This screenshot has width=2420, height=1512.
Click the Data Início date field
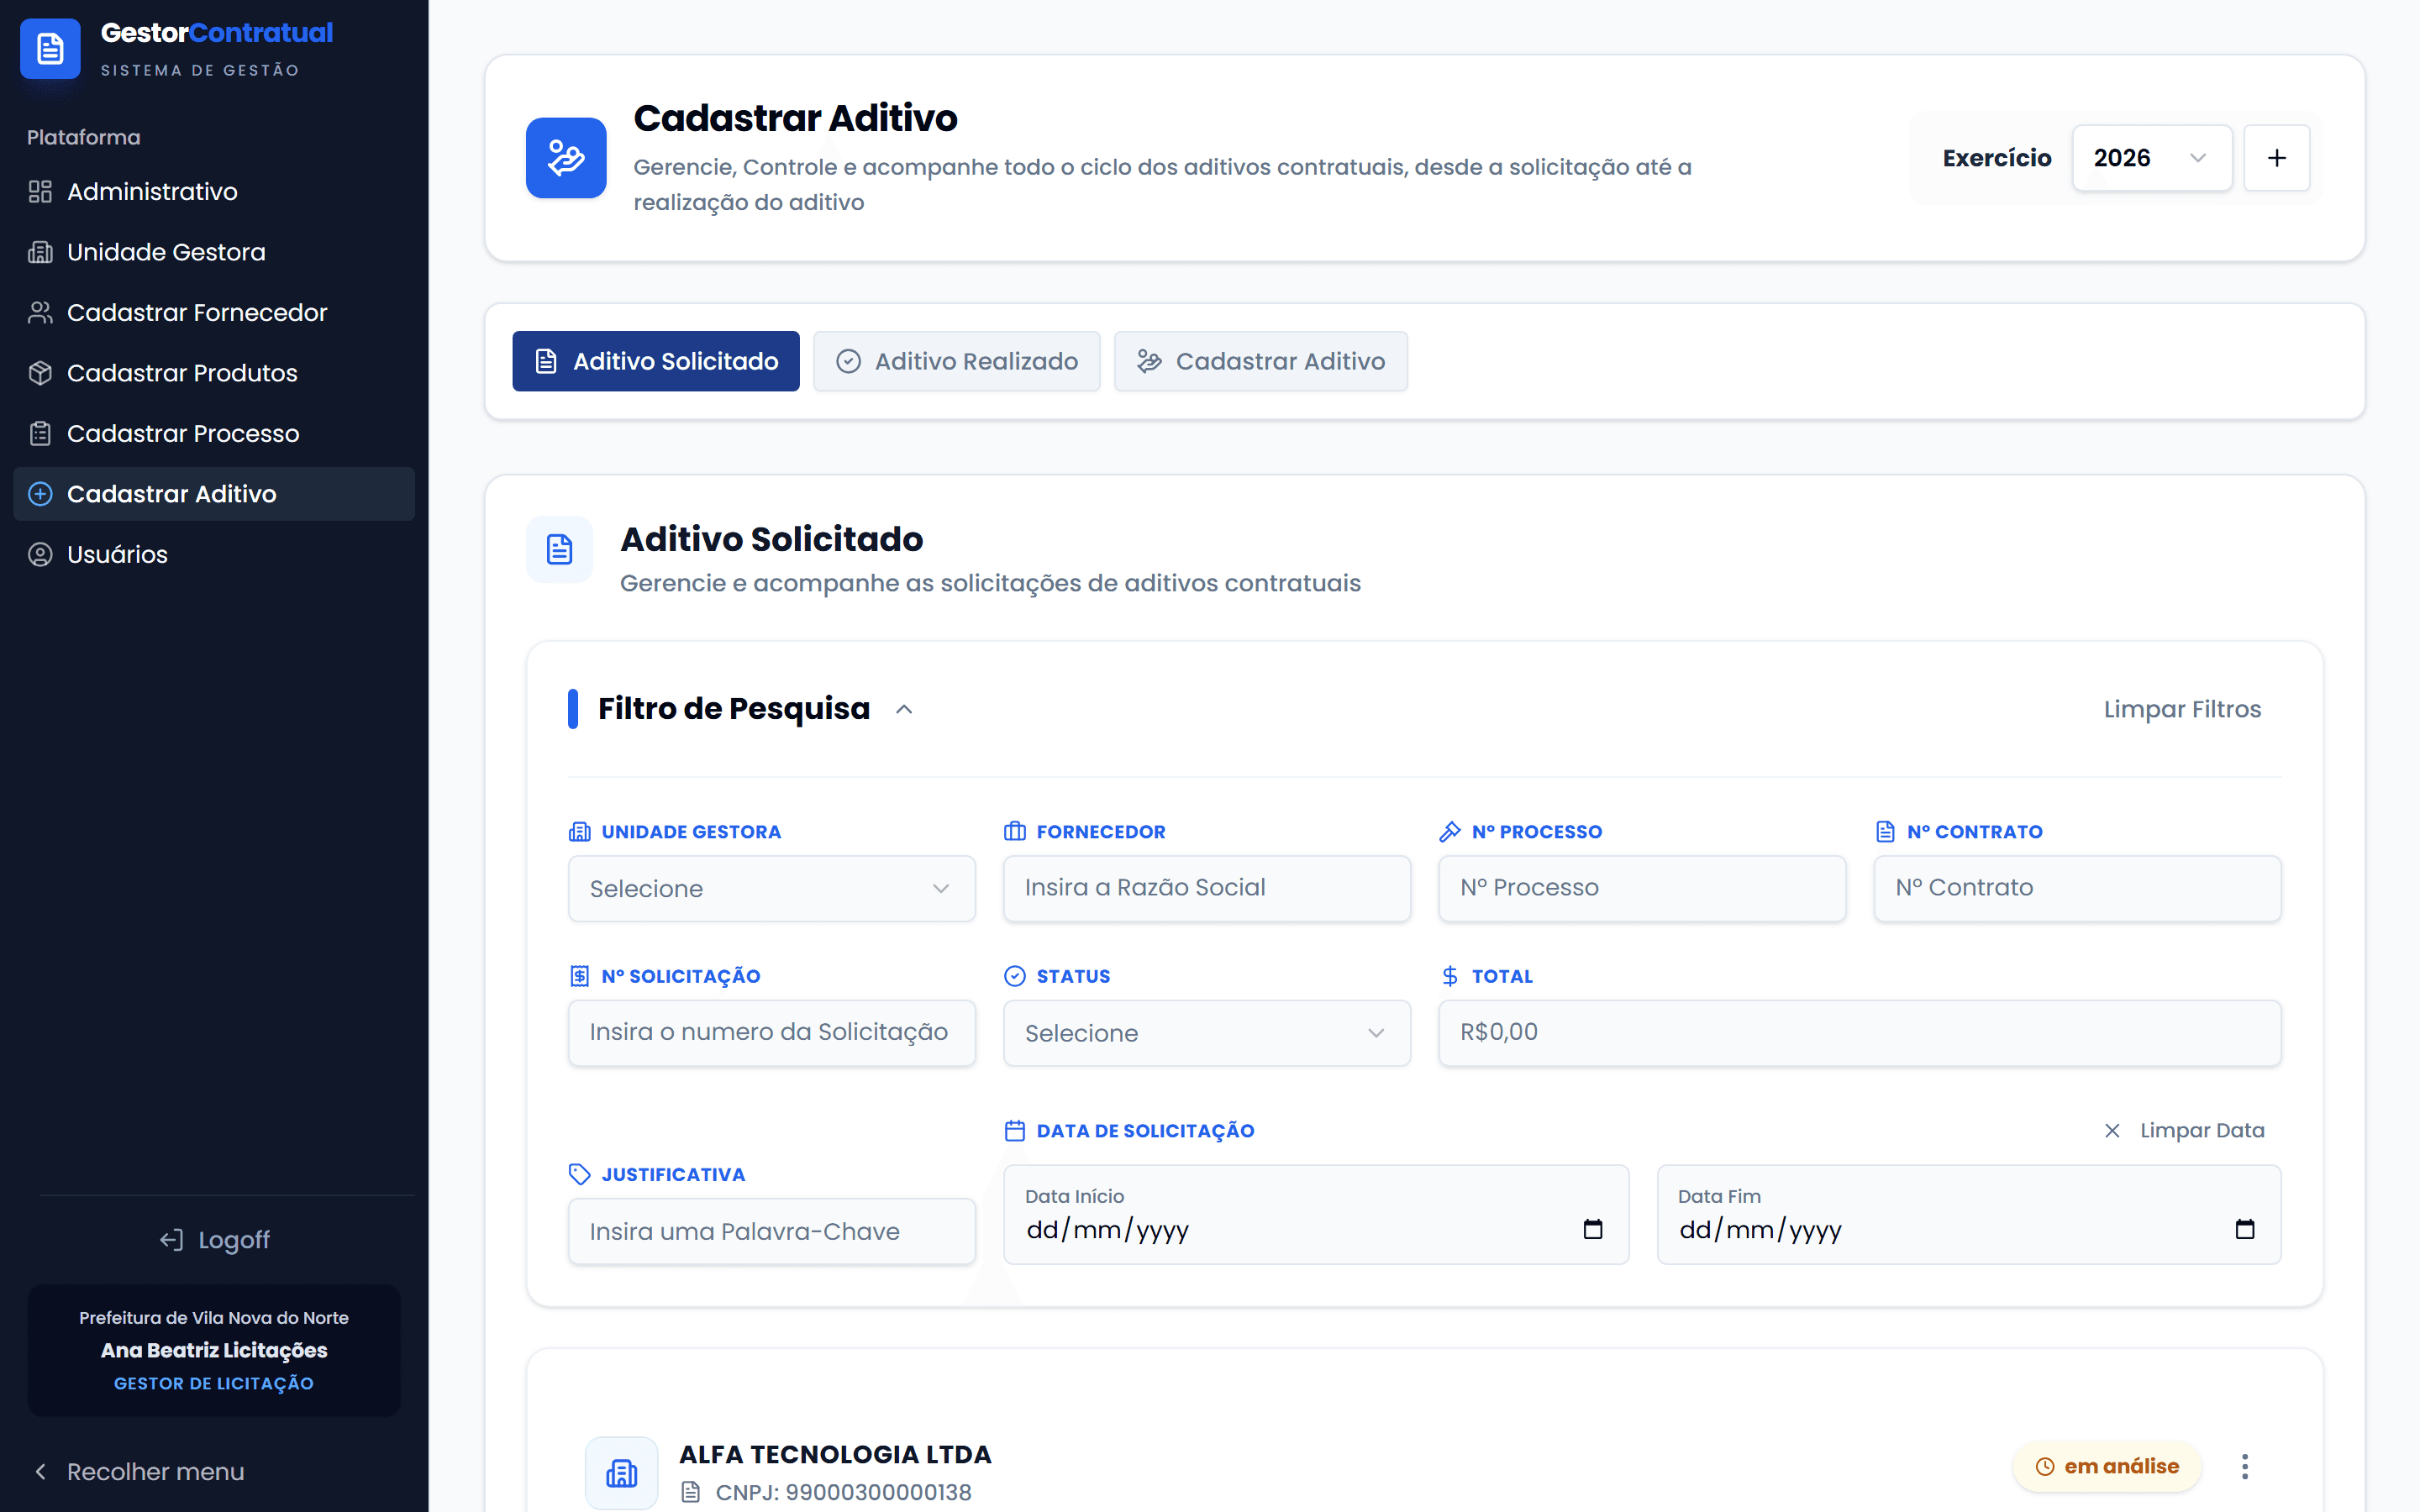[x=1316, y=1214]
